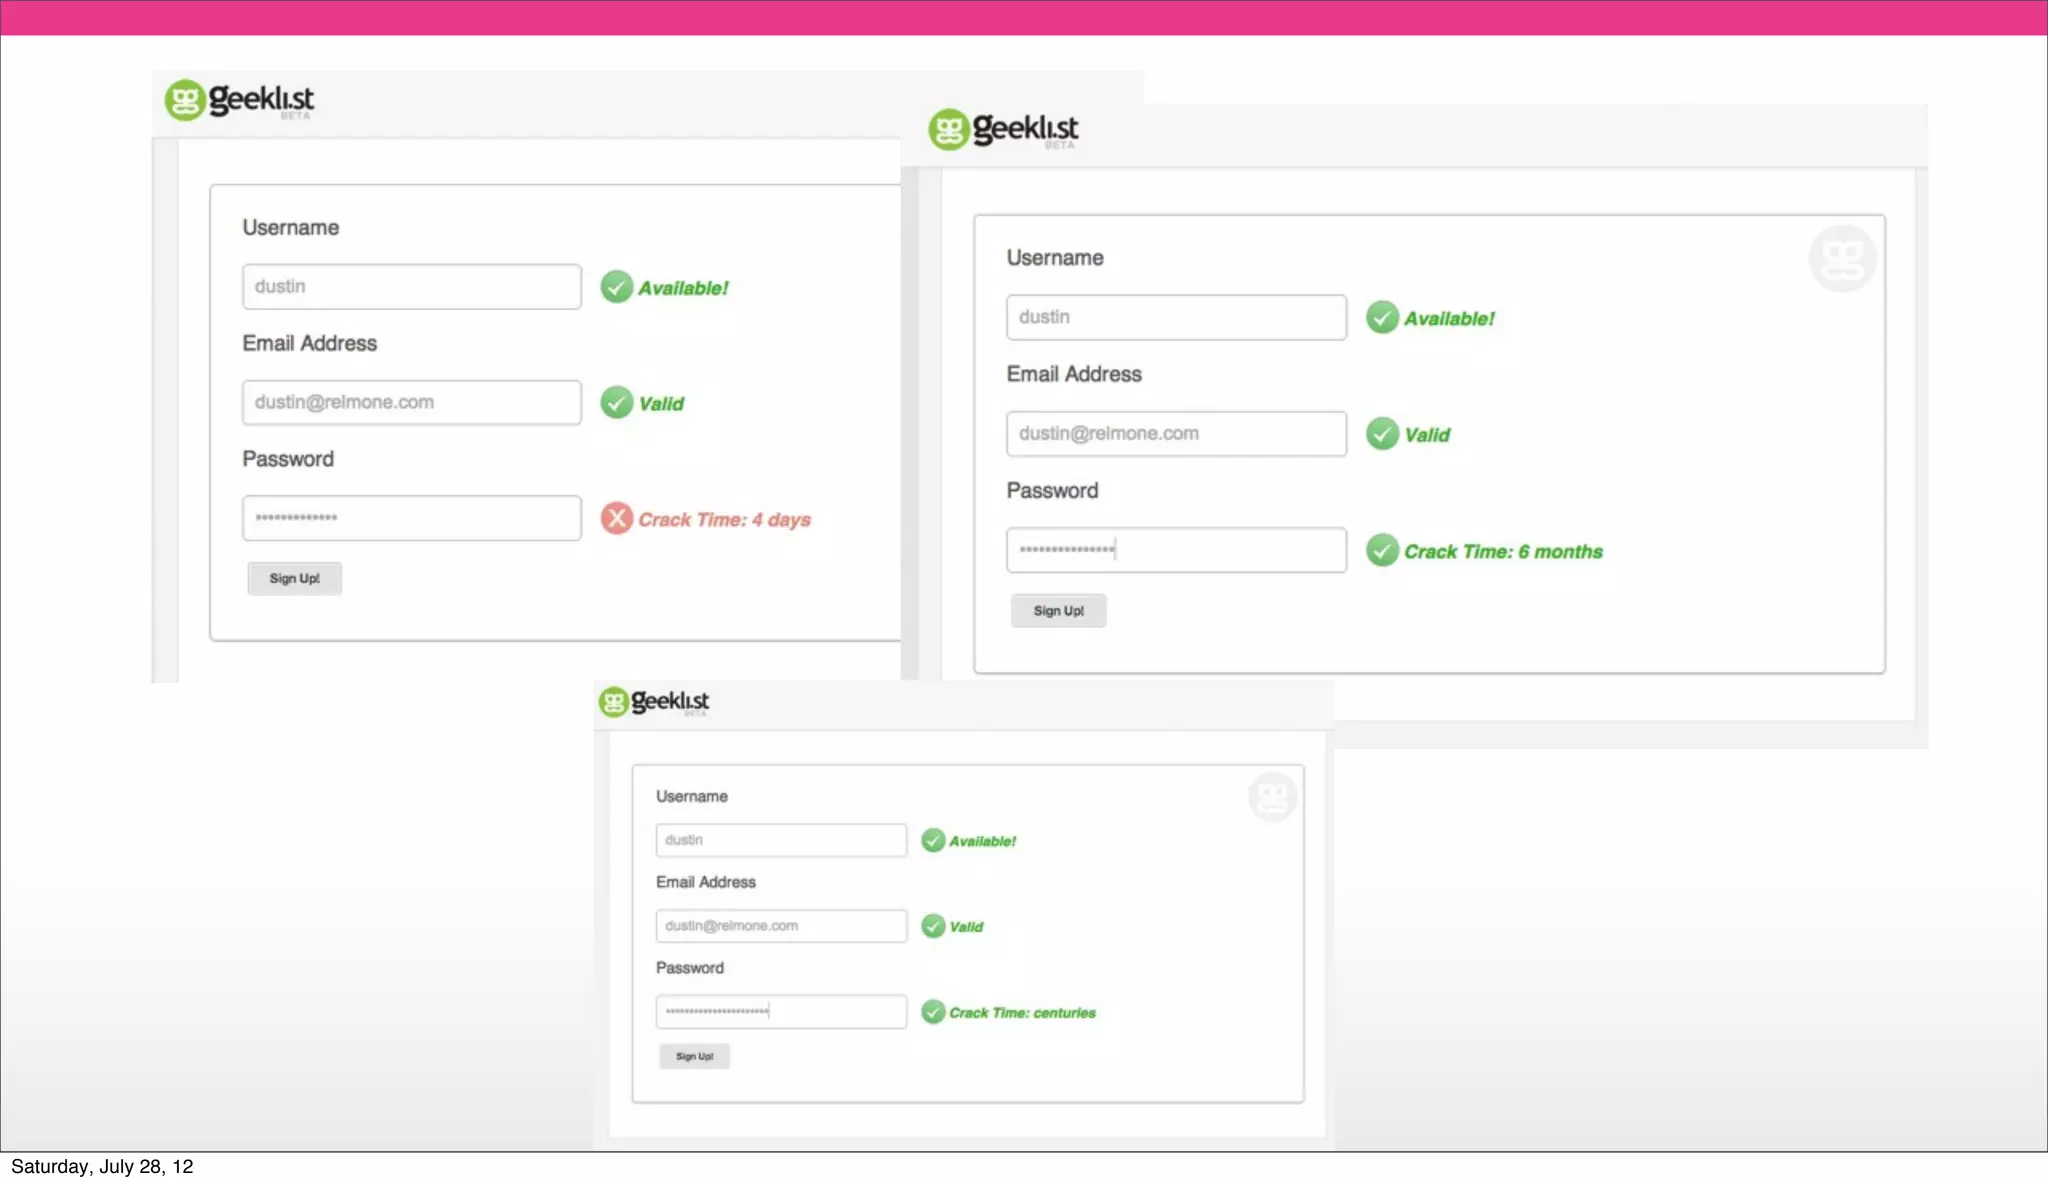2048x1184 pixels.
Task: Focus the Username field in the top-left form
Action: [411, 287]
